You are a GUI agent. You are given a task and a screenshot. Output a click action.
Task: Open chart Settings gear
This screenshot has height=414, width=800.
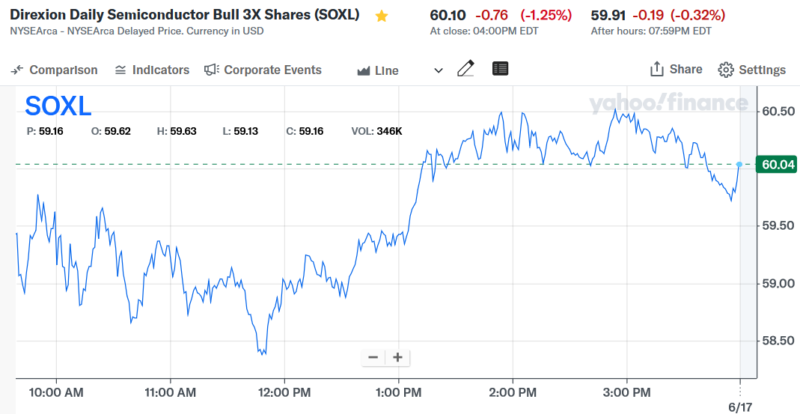752,70
